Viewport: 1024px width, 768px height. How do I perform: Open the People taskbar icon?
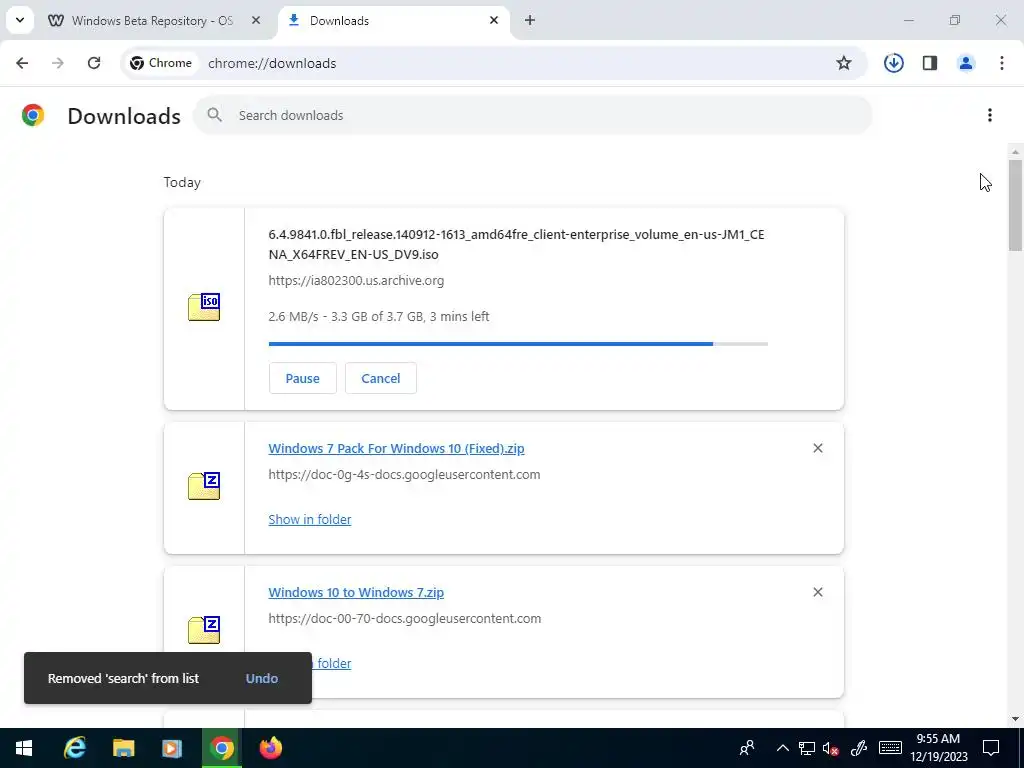click(x=747, y=748)
